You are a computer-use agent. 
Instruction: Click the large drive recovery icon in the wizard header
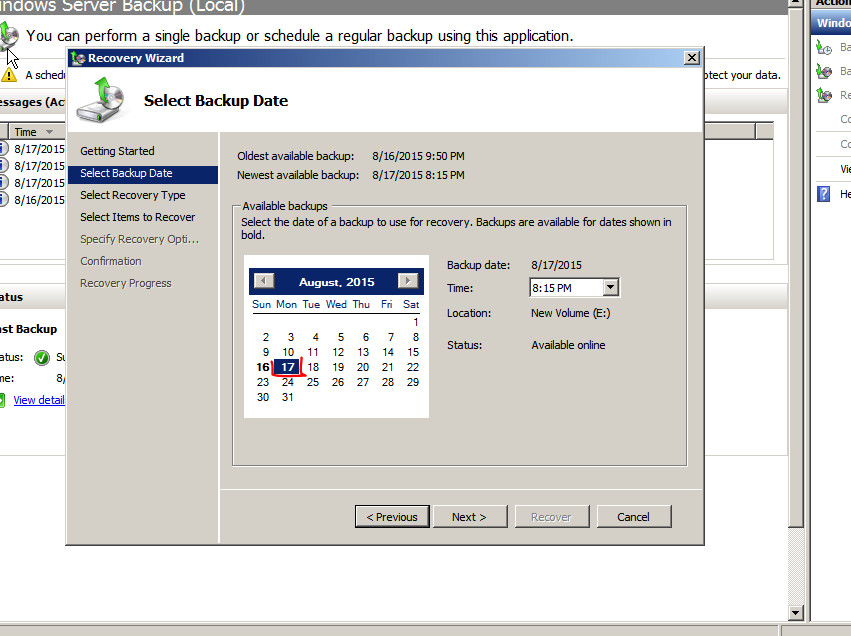(x=101, y=100)
